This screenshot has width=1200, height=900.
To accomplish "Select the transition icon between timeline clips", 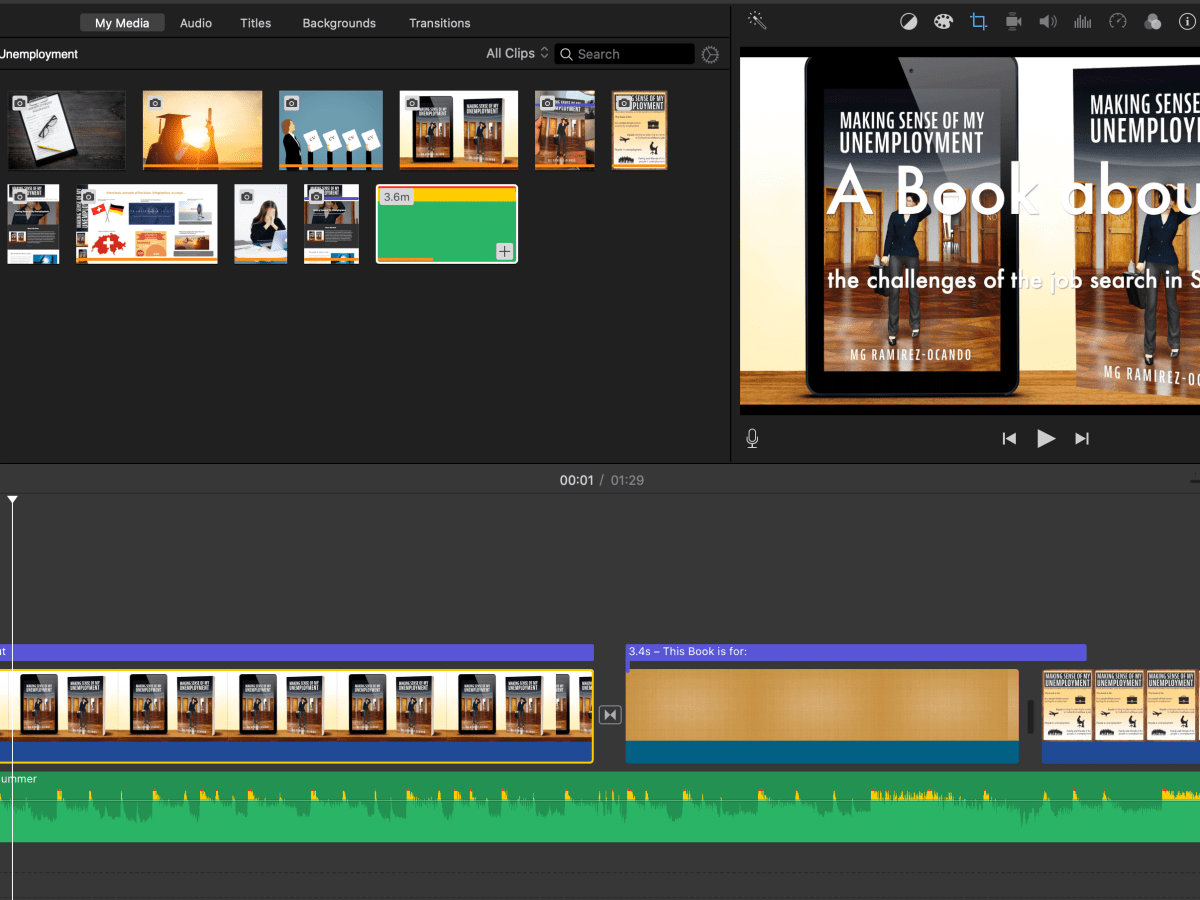I will coord(610,715).
